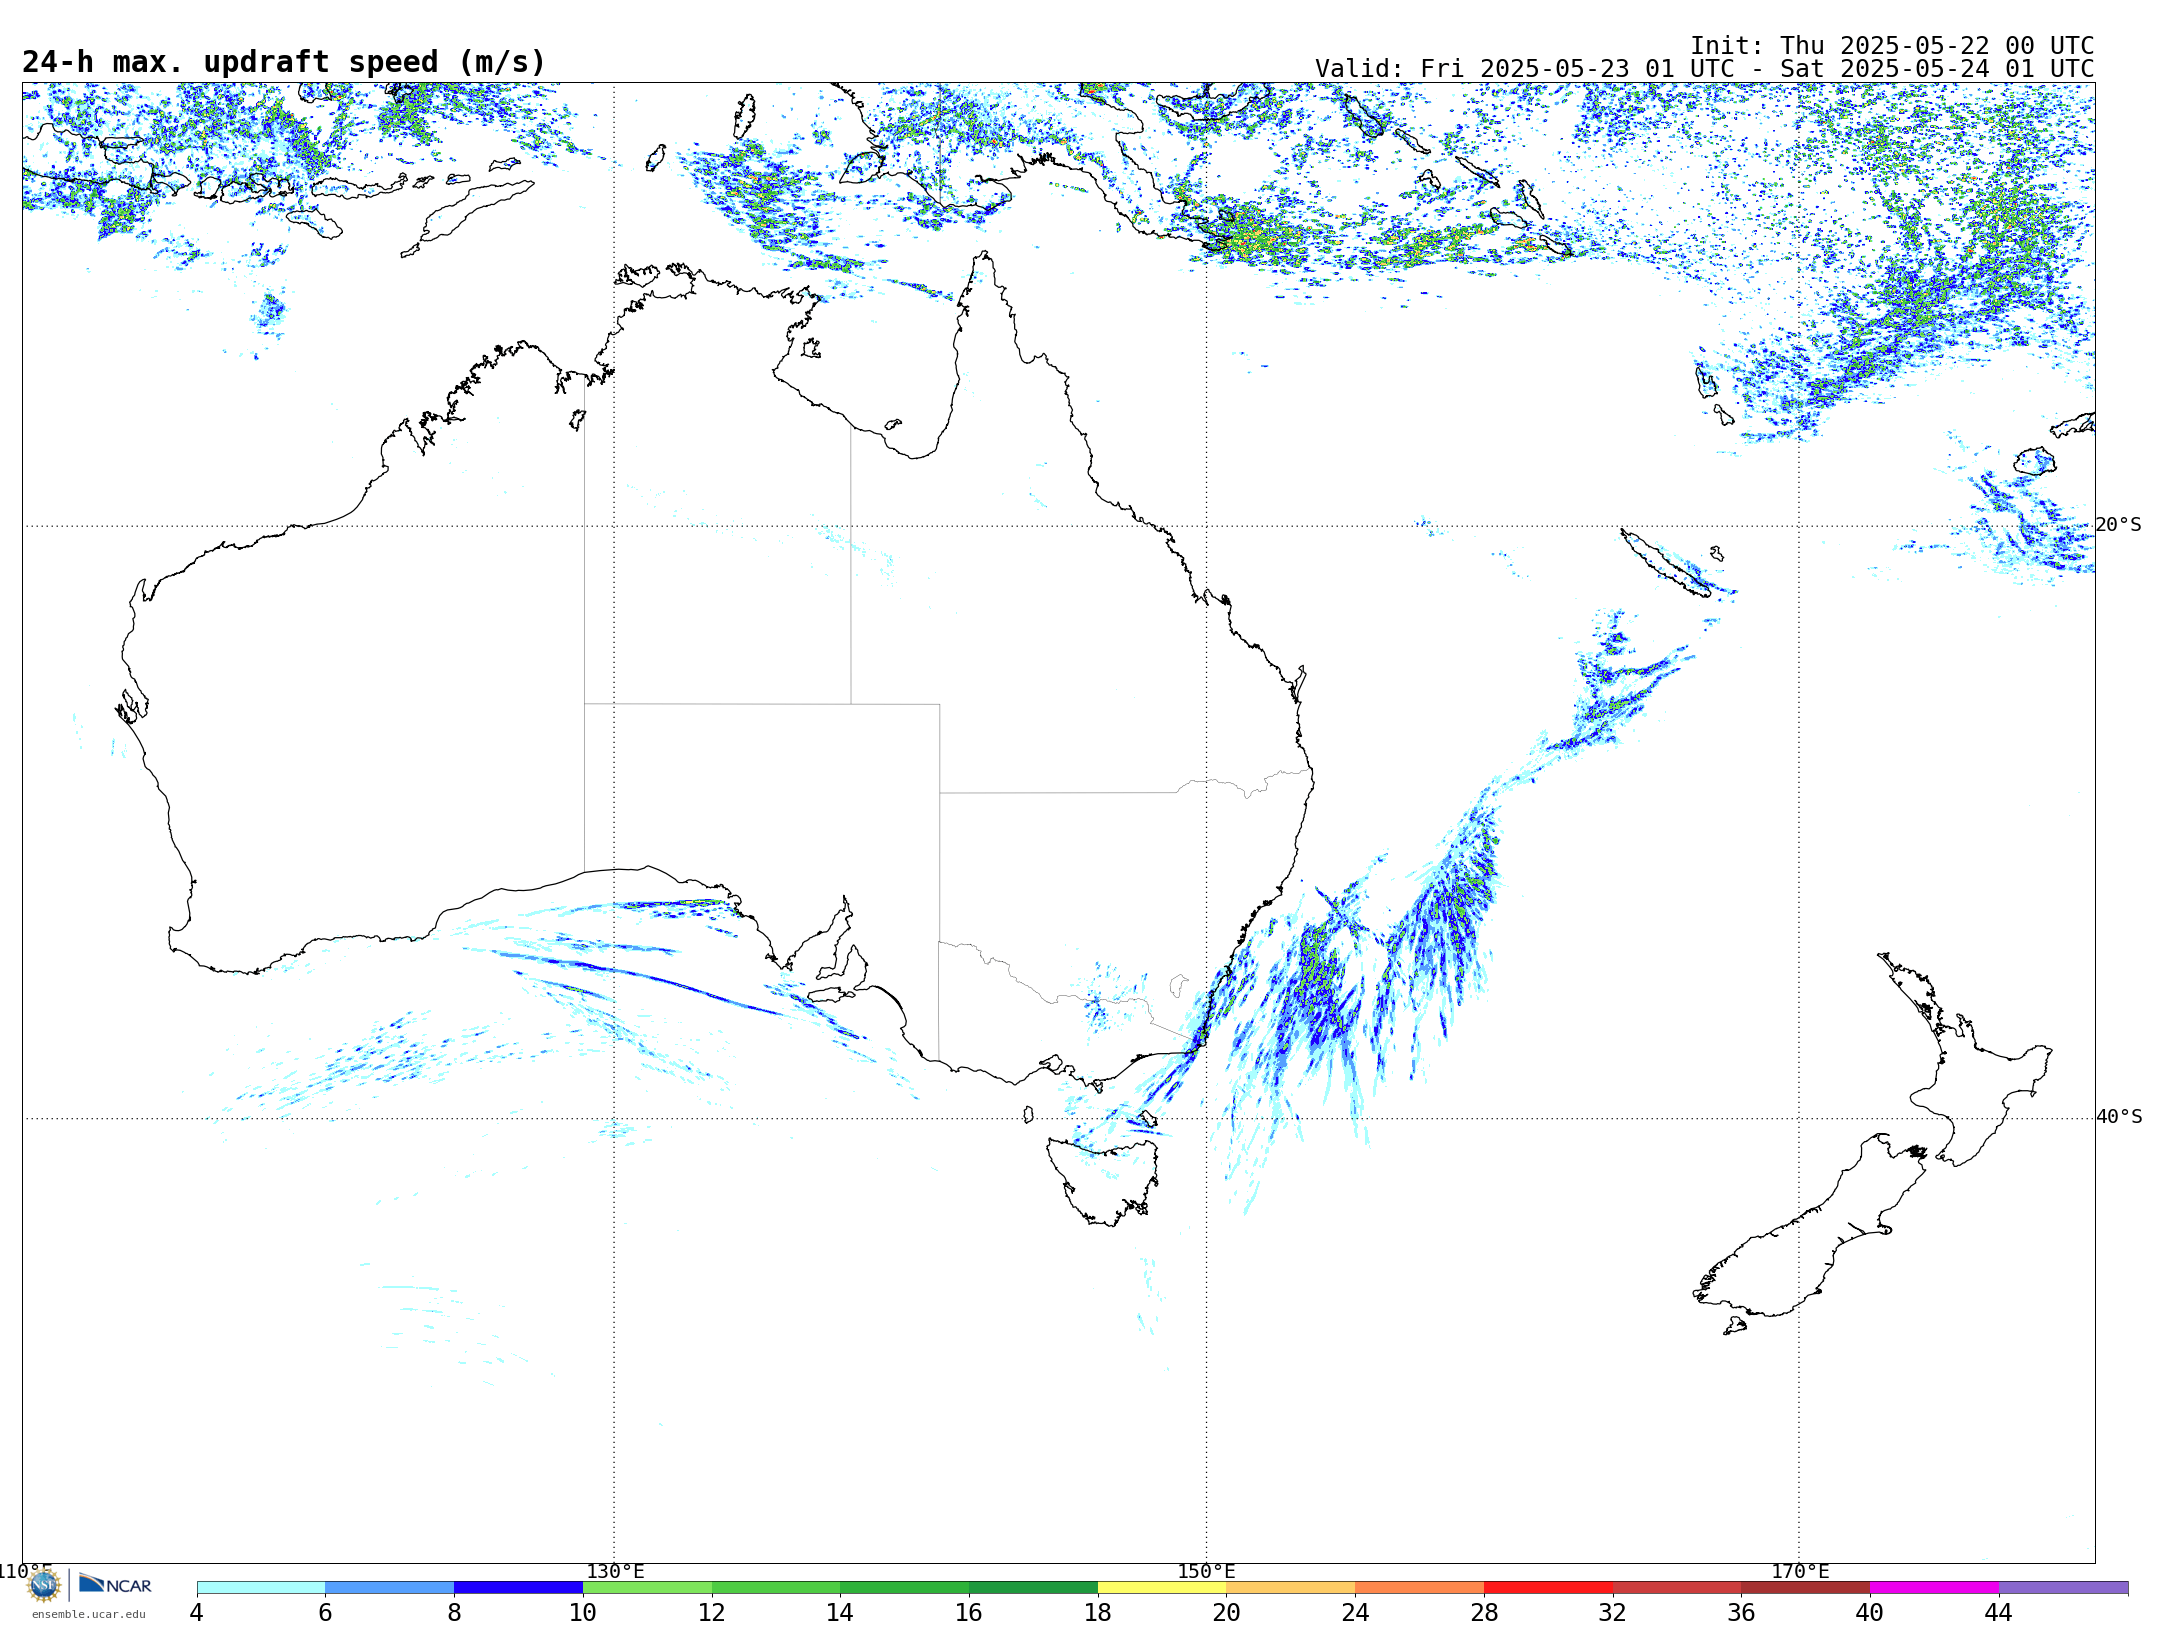2160x1626 pixels.
Task: Click the colorbar tick label '20'
Action: pos(1227,1613)
